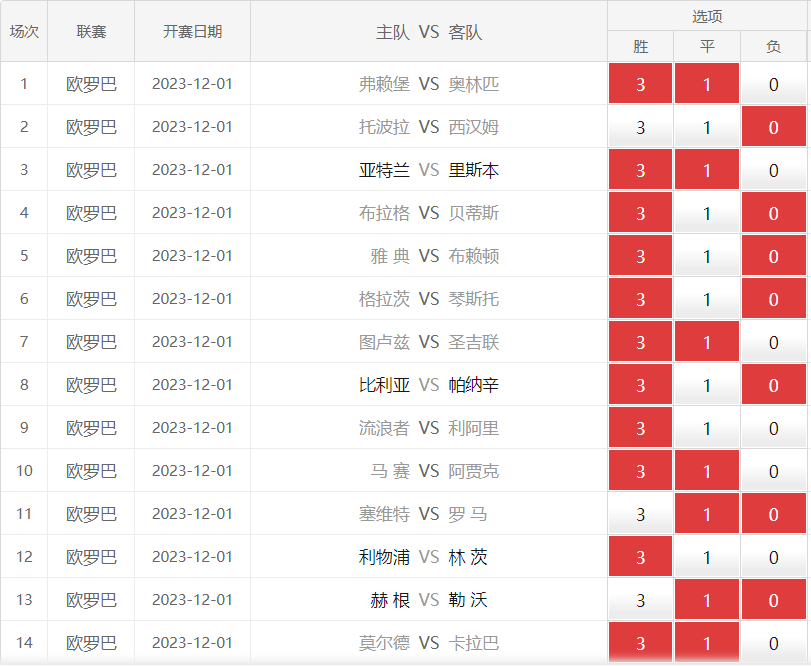The width and height of the screenshot is (811, 666).
Task: Select lose option 0 for 亚特兰 VS 里斯本
Action: tap(774, 170)
